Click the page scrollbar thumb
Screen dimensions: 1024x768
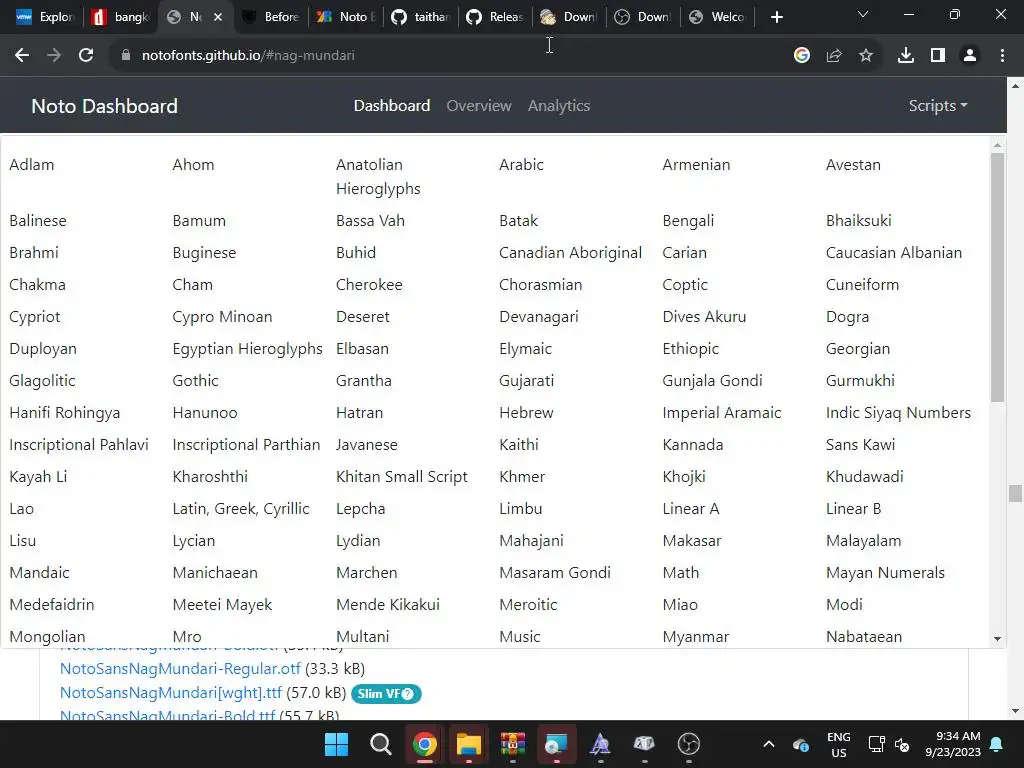point(1016,493)
